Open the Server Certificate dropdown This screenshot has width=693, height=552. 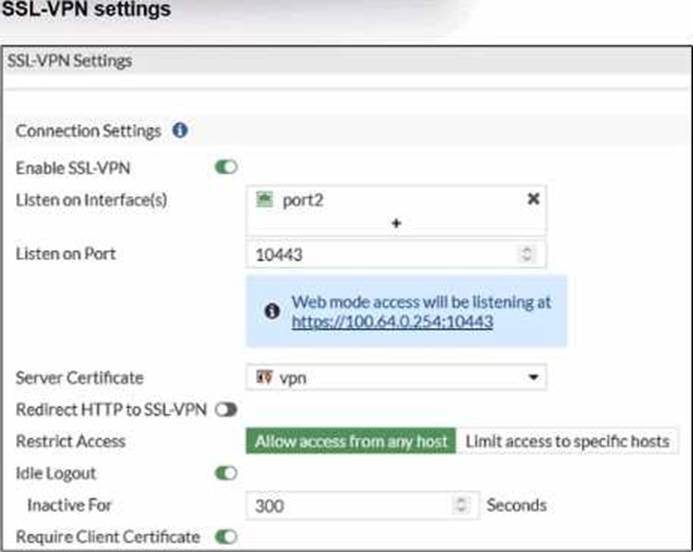tap(533, 378)
